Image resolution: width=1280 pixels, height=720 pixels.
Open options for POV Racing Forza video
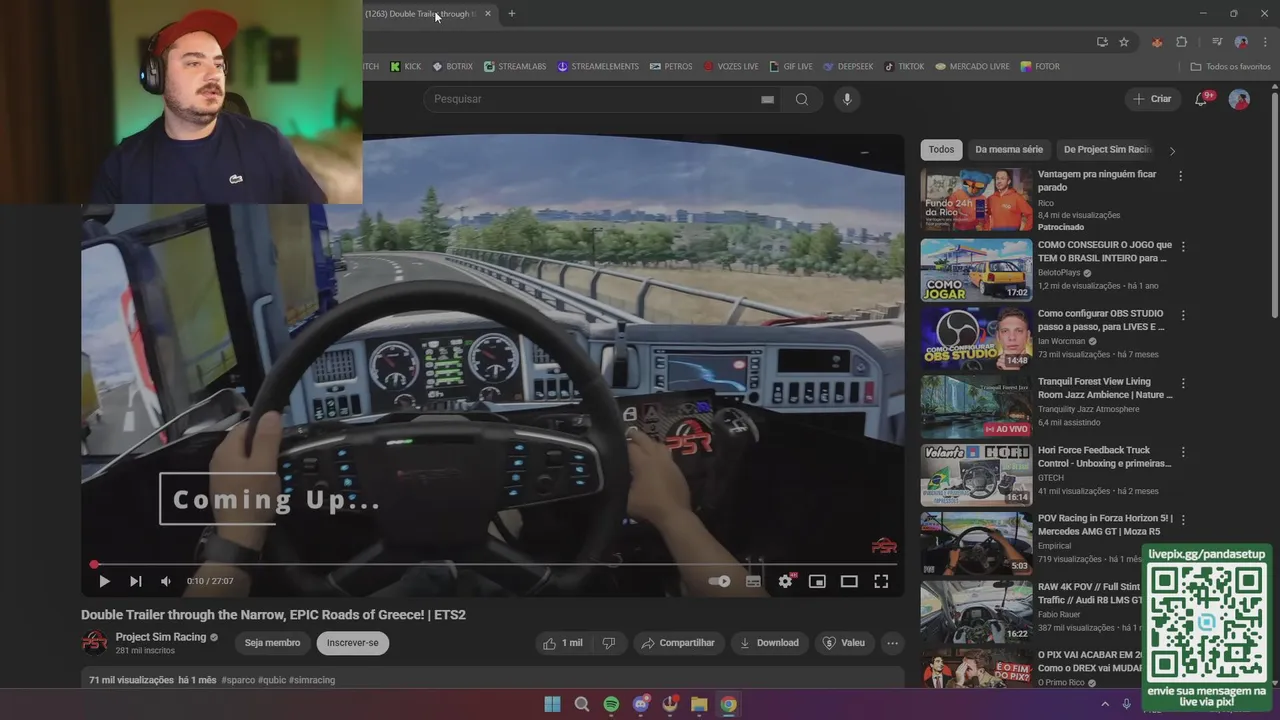[1183, 520]
